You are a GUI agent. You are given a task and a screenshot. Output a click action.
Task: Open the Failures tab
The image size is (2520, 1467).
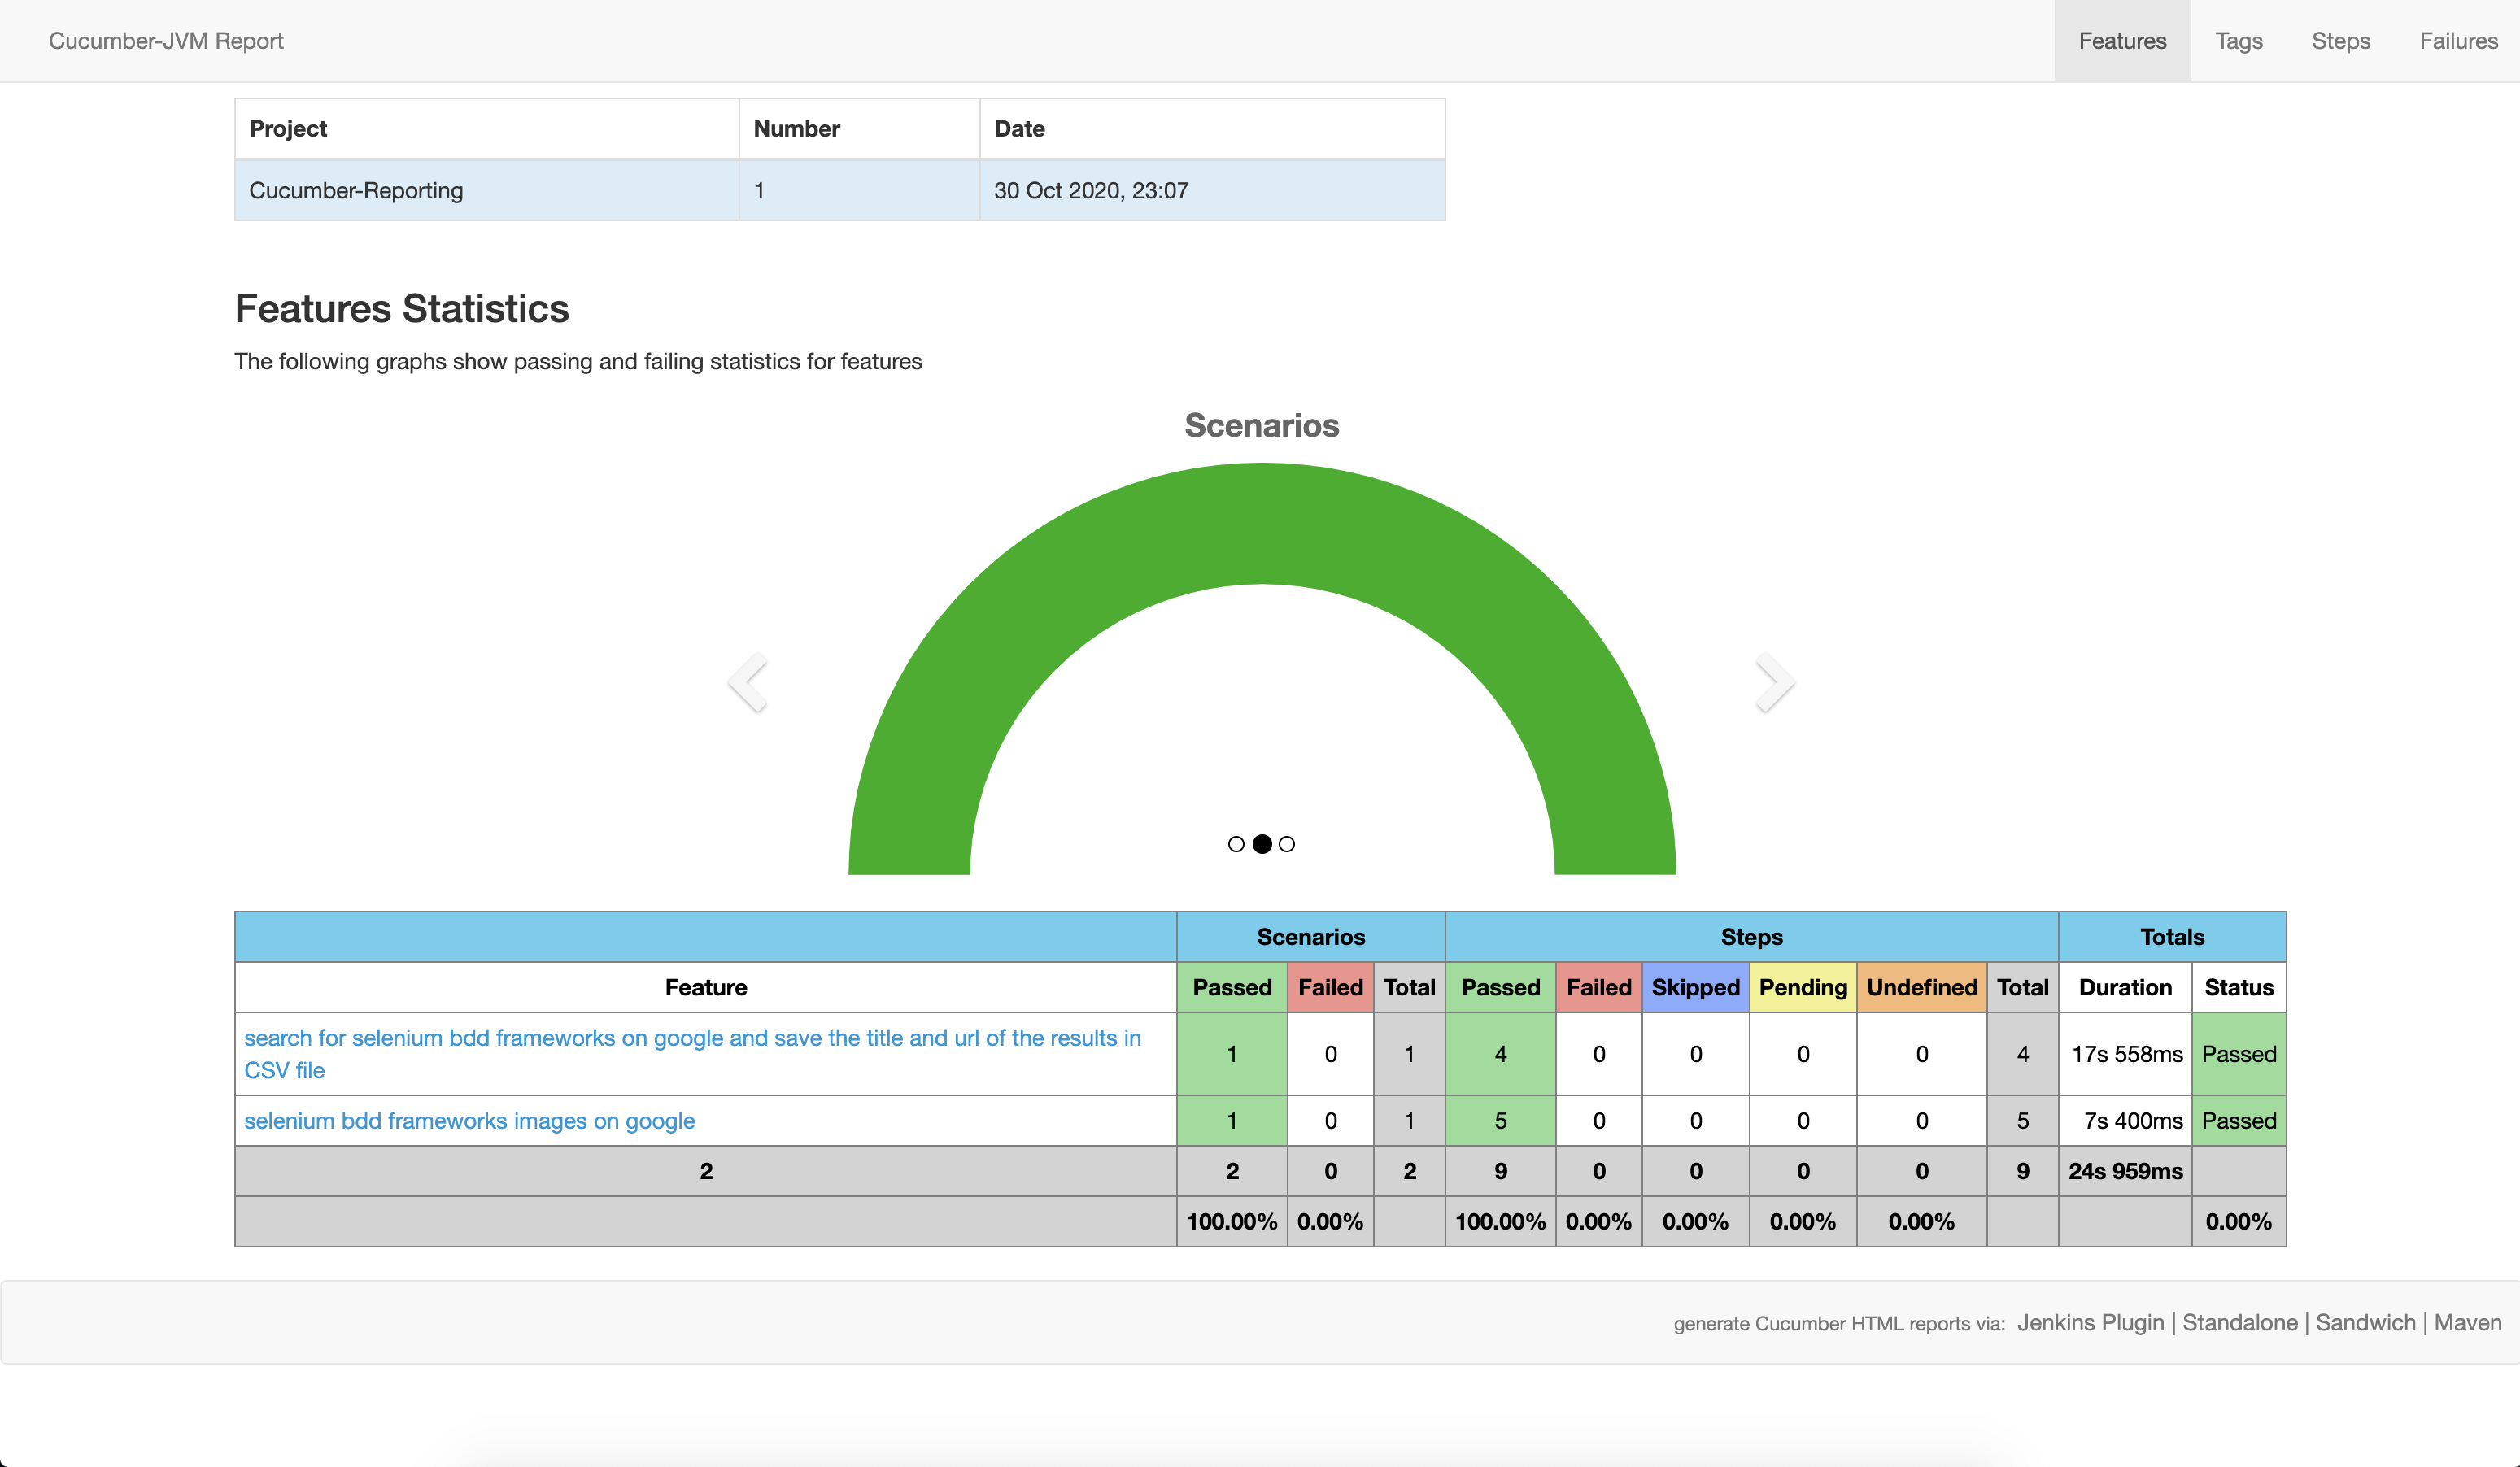coord(2458,41)
